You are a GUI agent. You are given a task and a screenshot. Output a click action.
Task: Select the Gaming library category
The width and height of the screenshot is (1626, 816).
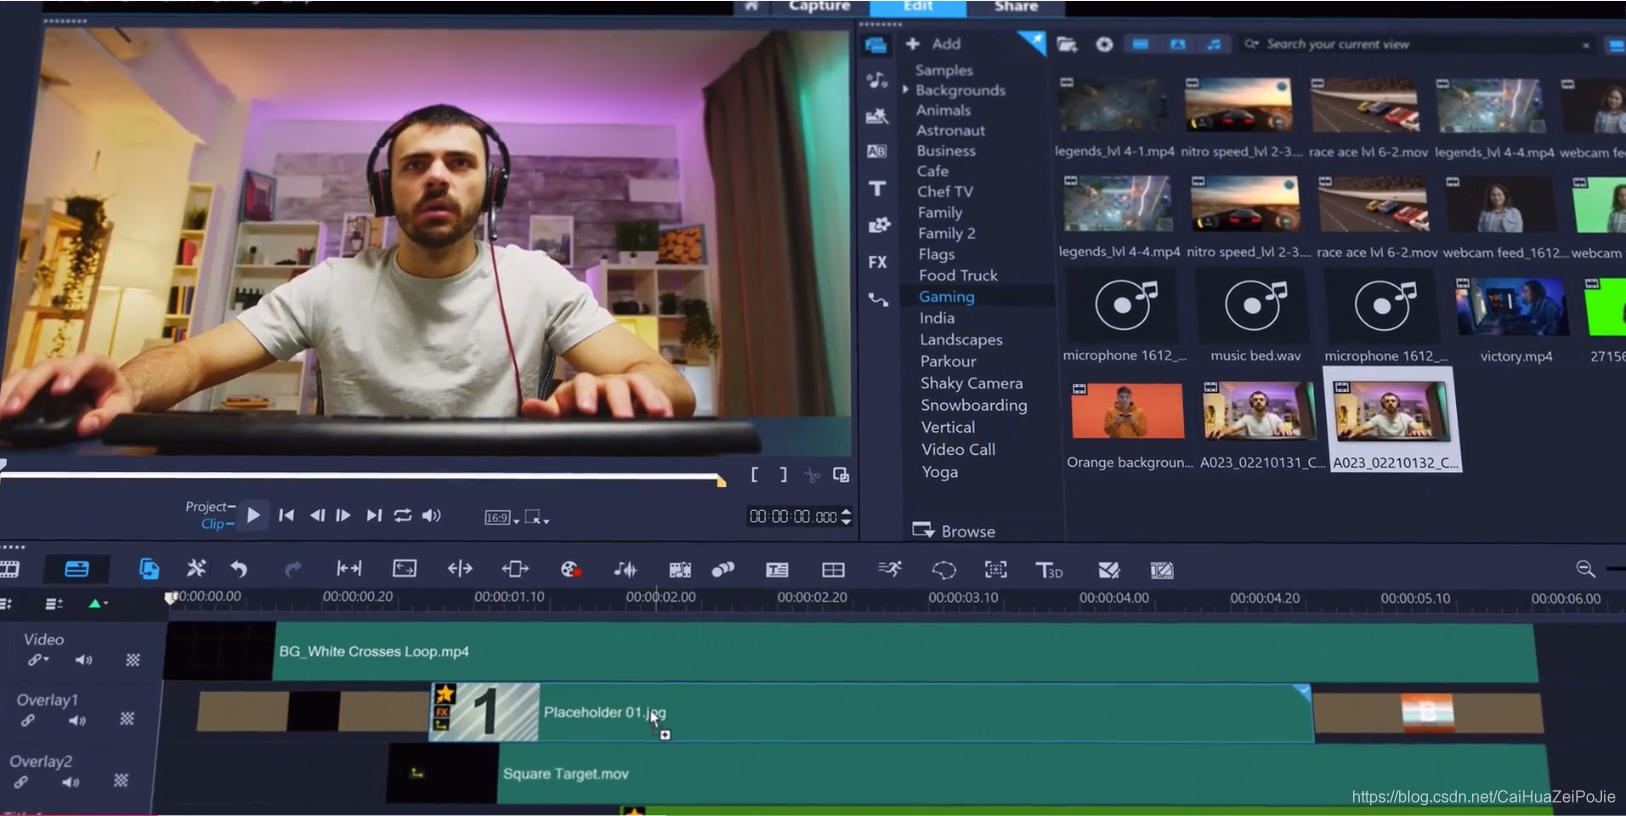coord(946,297)
